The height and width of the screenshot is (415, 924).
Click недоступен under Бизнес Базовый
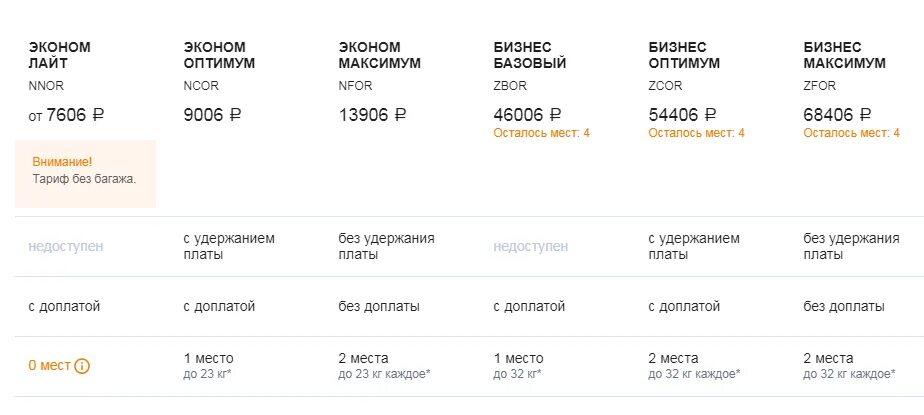[x=530, y=246]
